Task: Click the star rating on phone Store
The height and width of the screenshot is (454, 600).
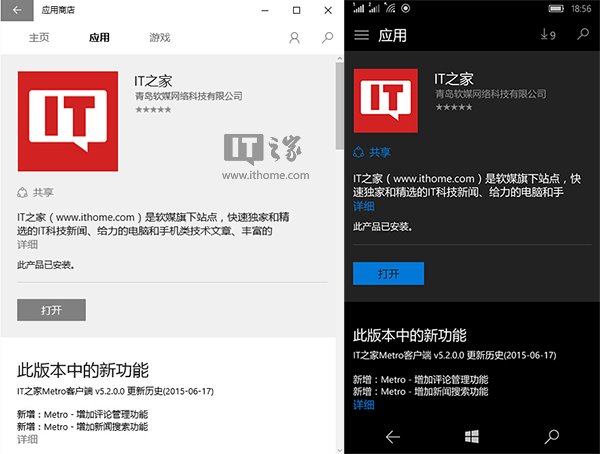Action: point(454,108)
